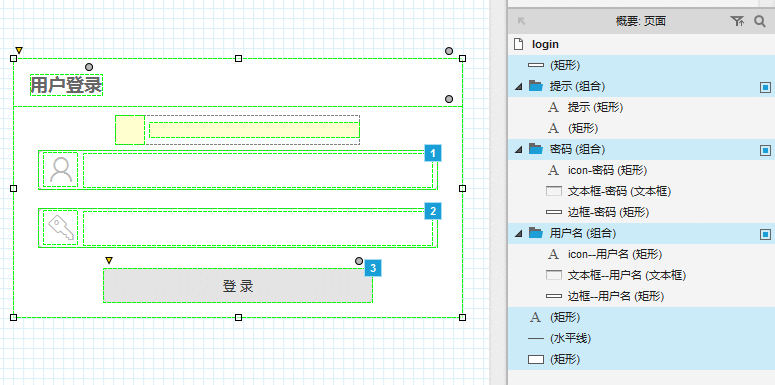Click the long yellow prompt text rectangle
This screenshot has width=775, height=385.
[254, 130]
